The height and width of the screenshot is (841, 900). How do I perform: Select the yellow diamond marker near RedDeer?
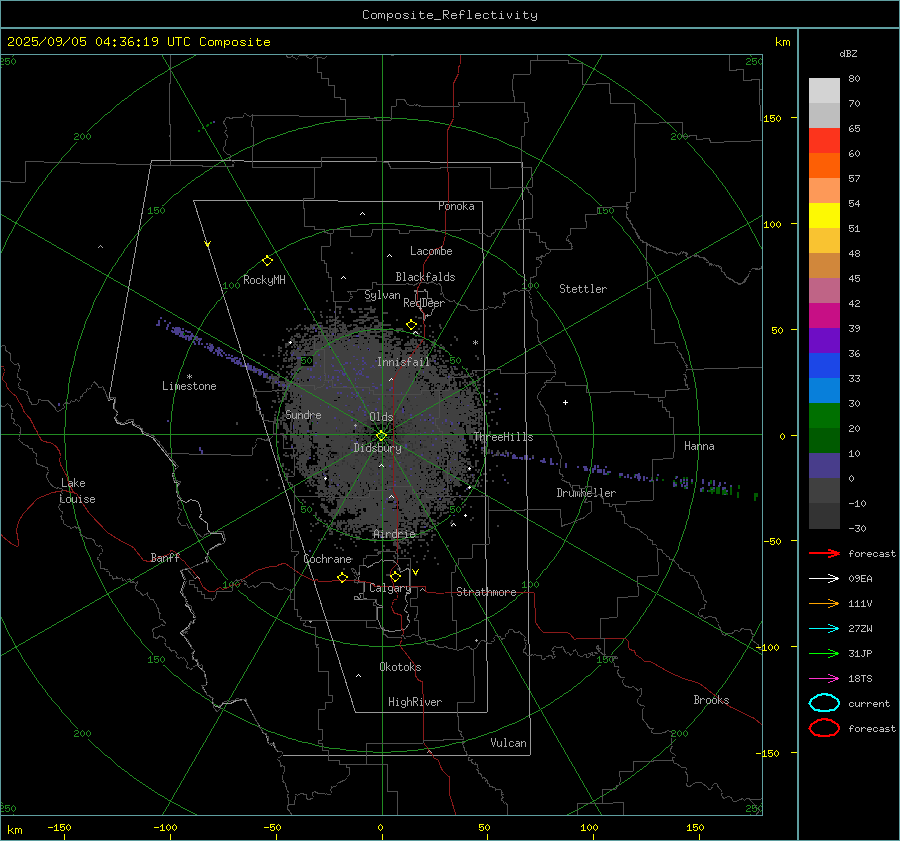click(412, 325)
